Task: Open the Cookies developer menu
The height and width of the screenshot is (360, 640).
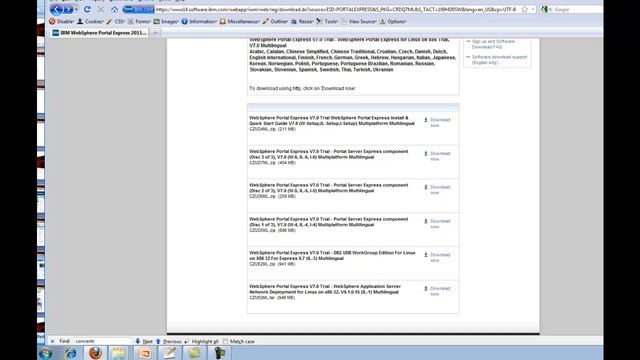Action: pos(91,21)
